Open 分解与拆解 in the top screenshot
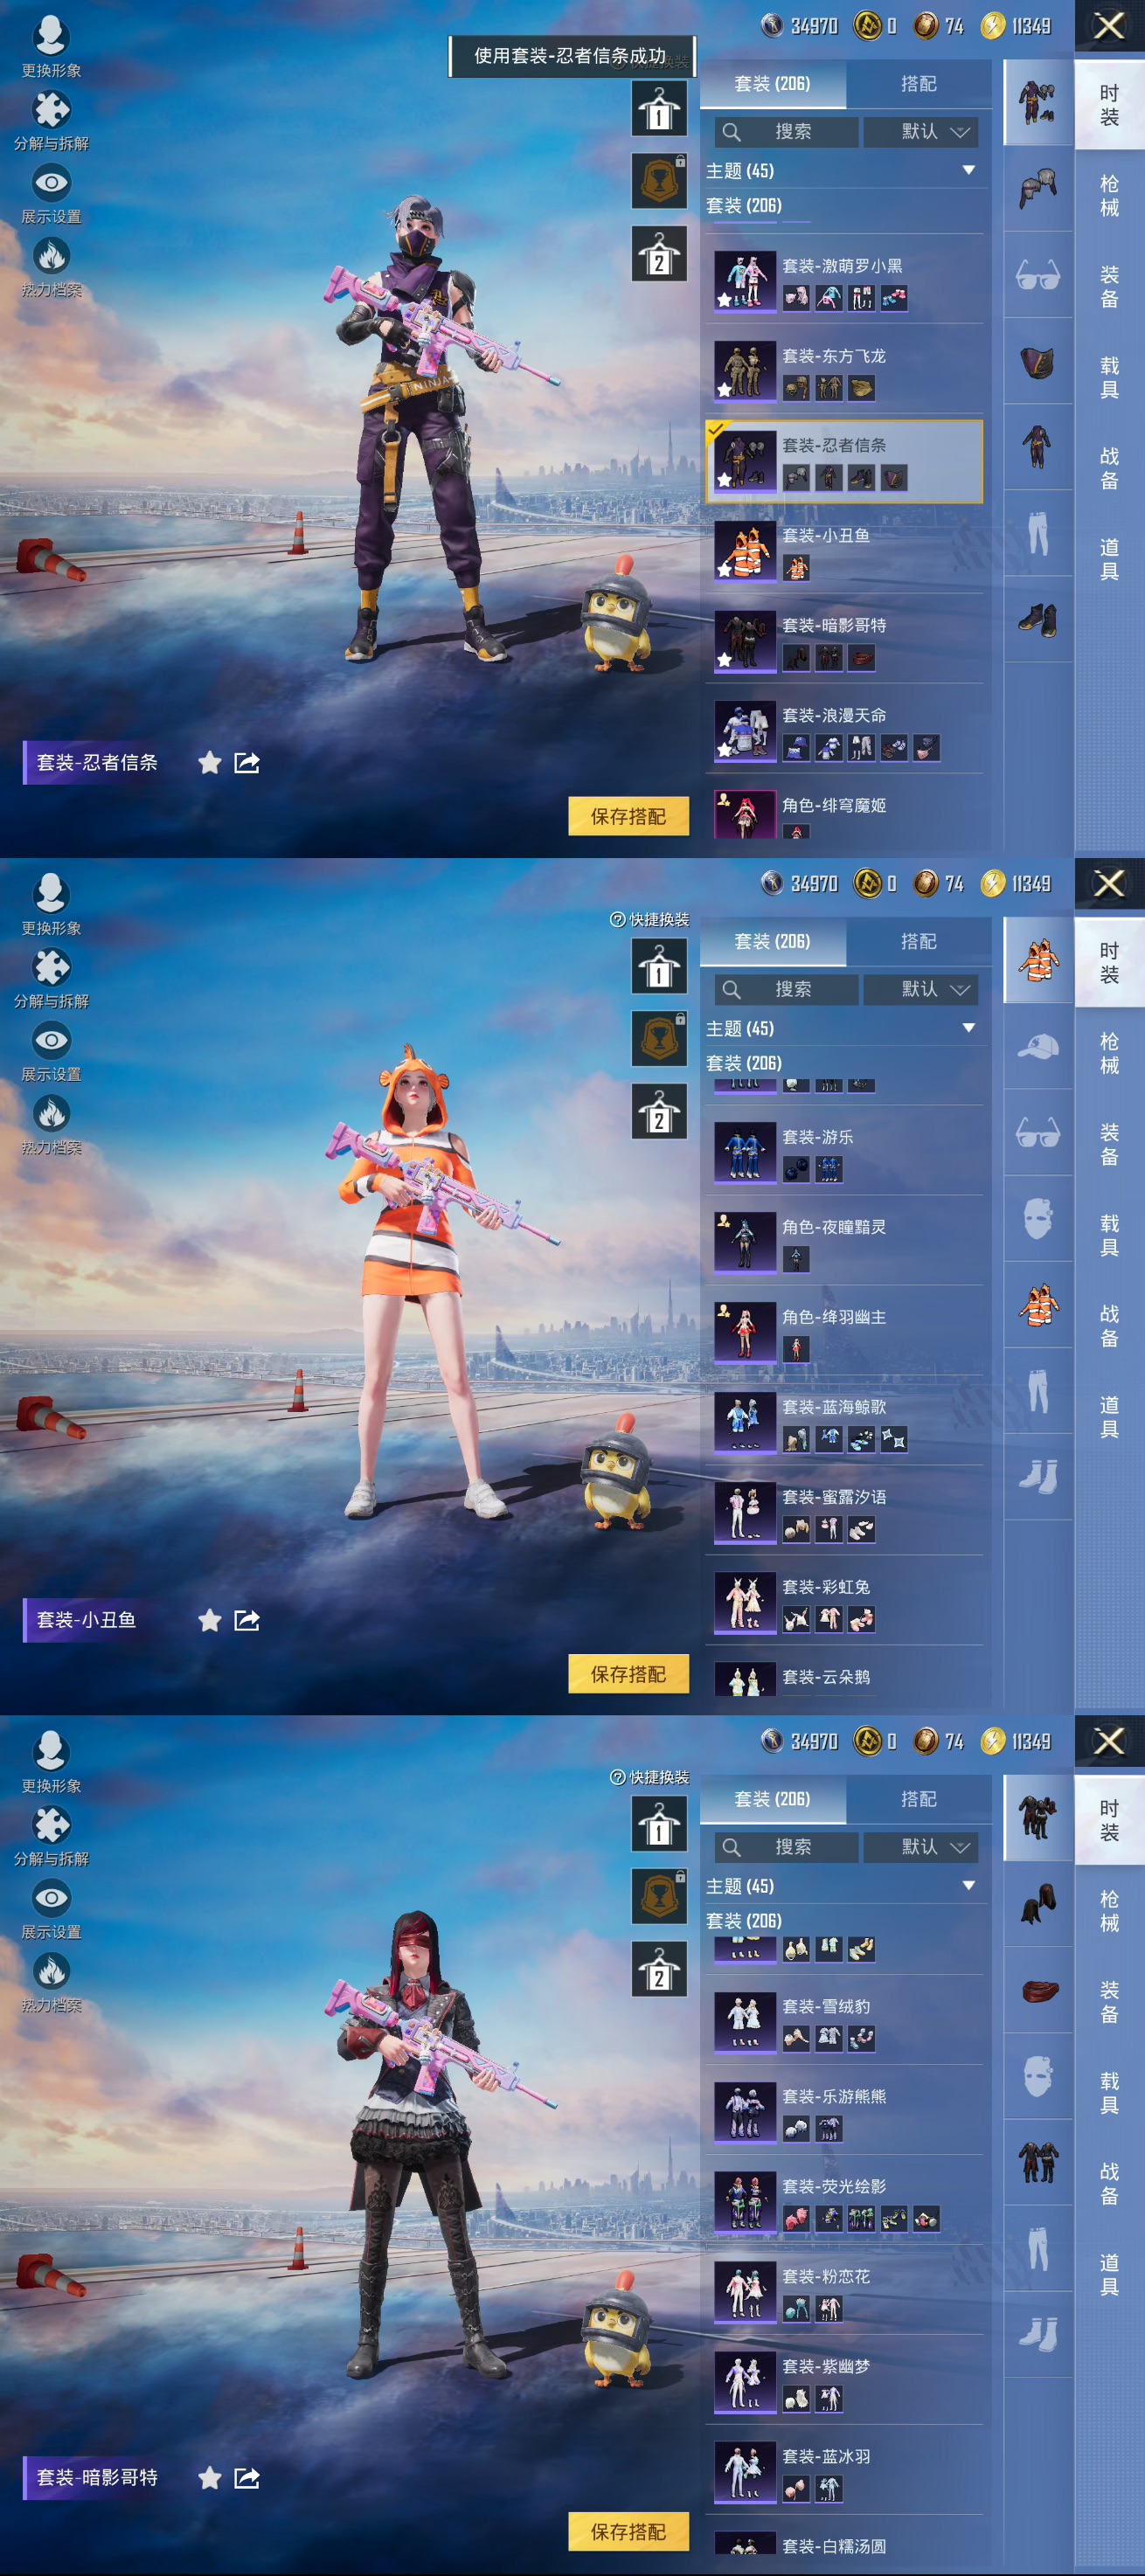The width and height of the screenshot is (1145, 2576). pos(51,121)
